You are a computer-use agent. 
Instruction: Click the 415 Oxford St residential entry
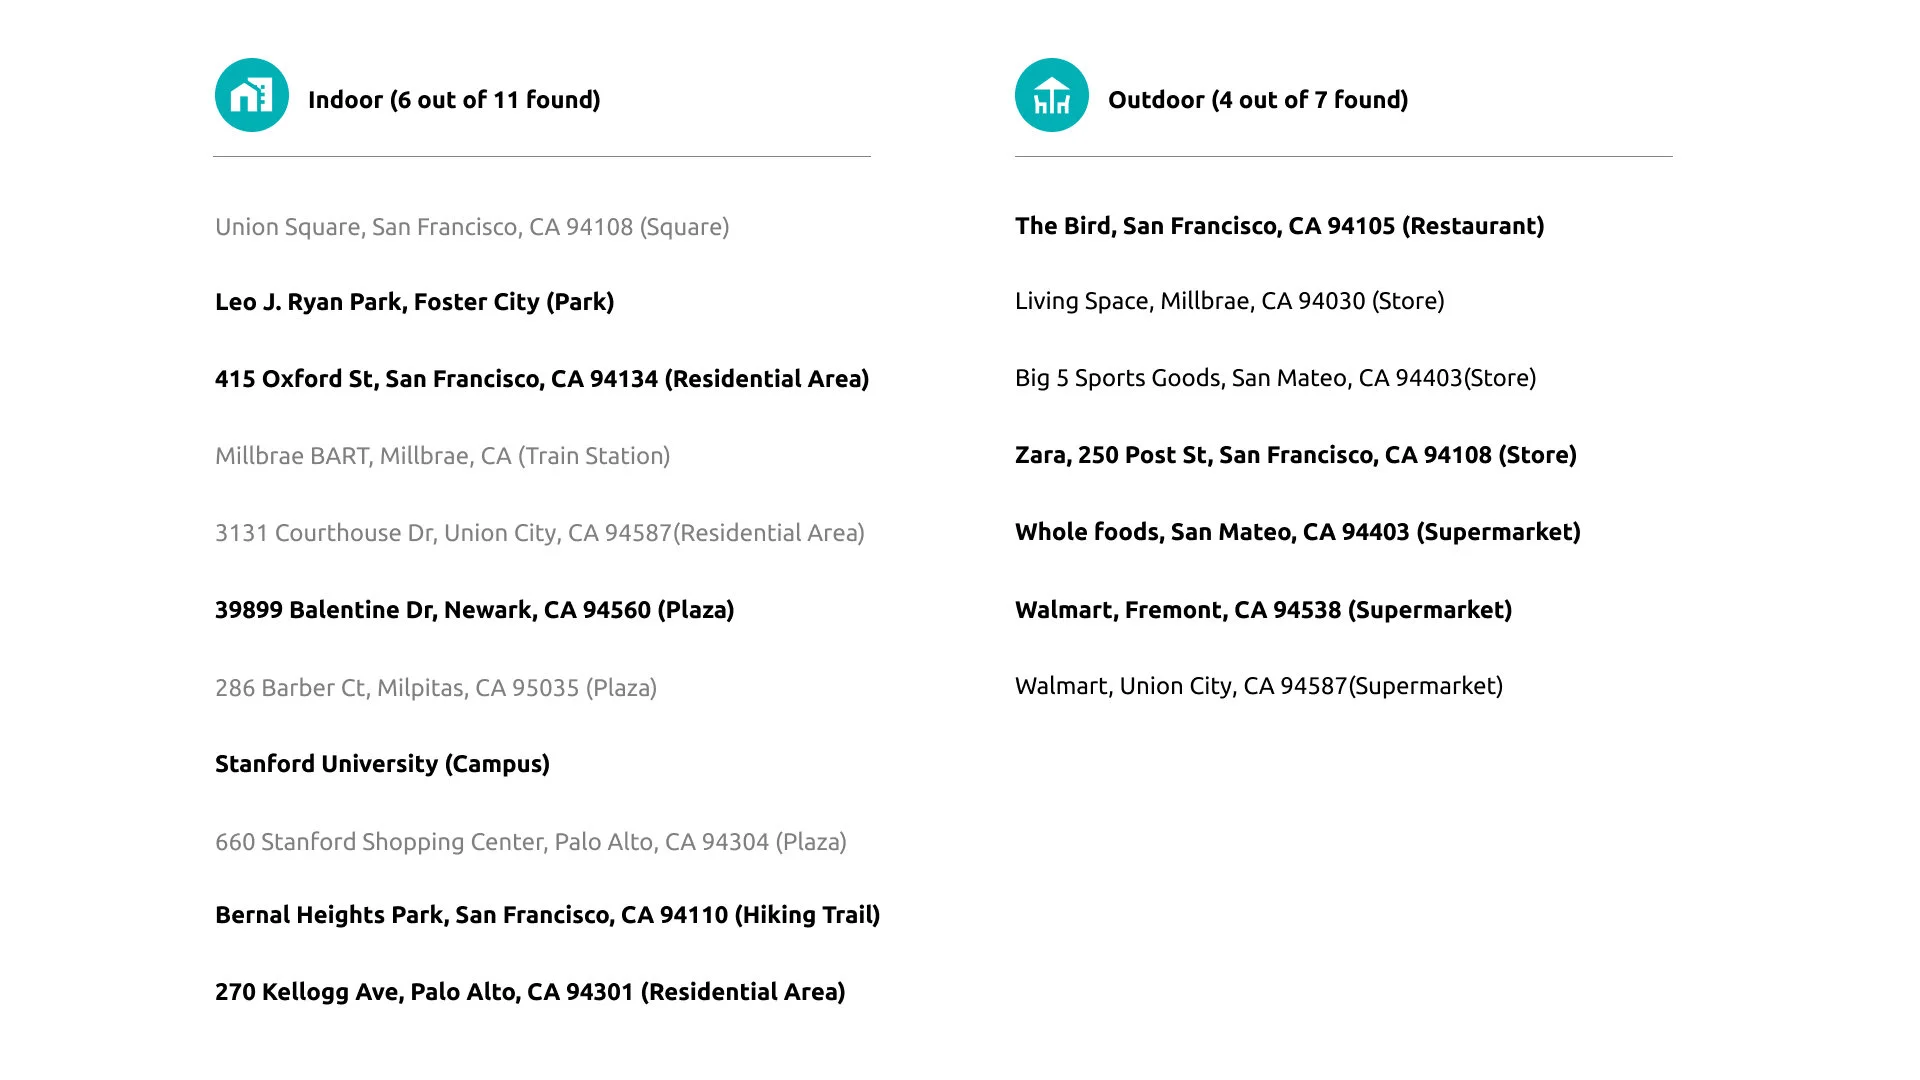[x=542, y=379]
